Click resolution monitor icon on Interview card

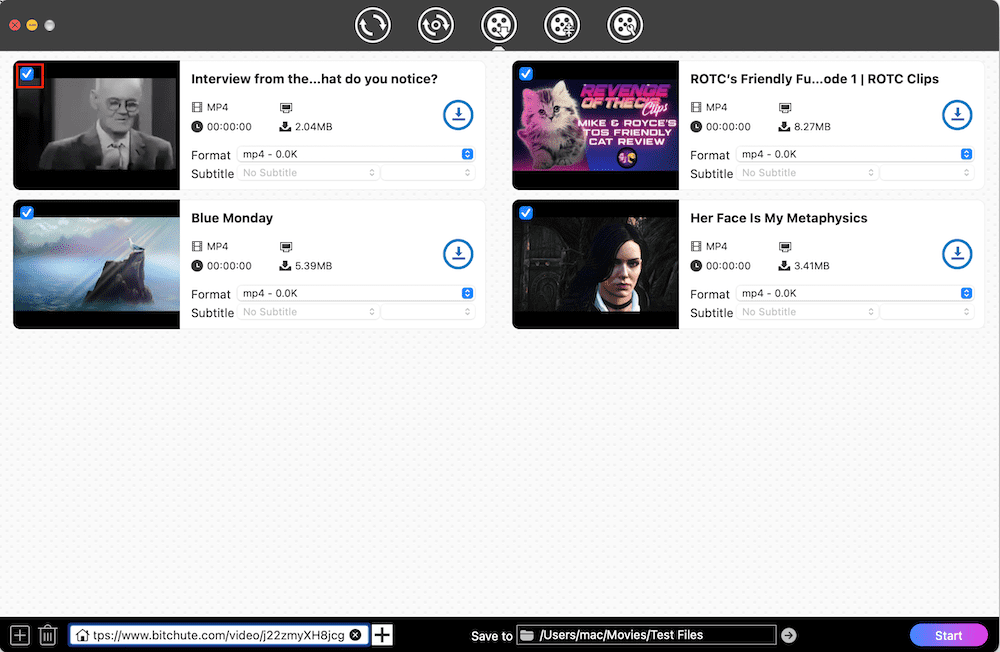click(286, 108)
